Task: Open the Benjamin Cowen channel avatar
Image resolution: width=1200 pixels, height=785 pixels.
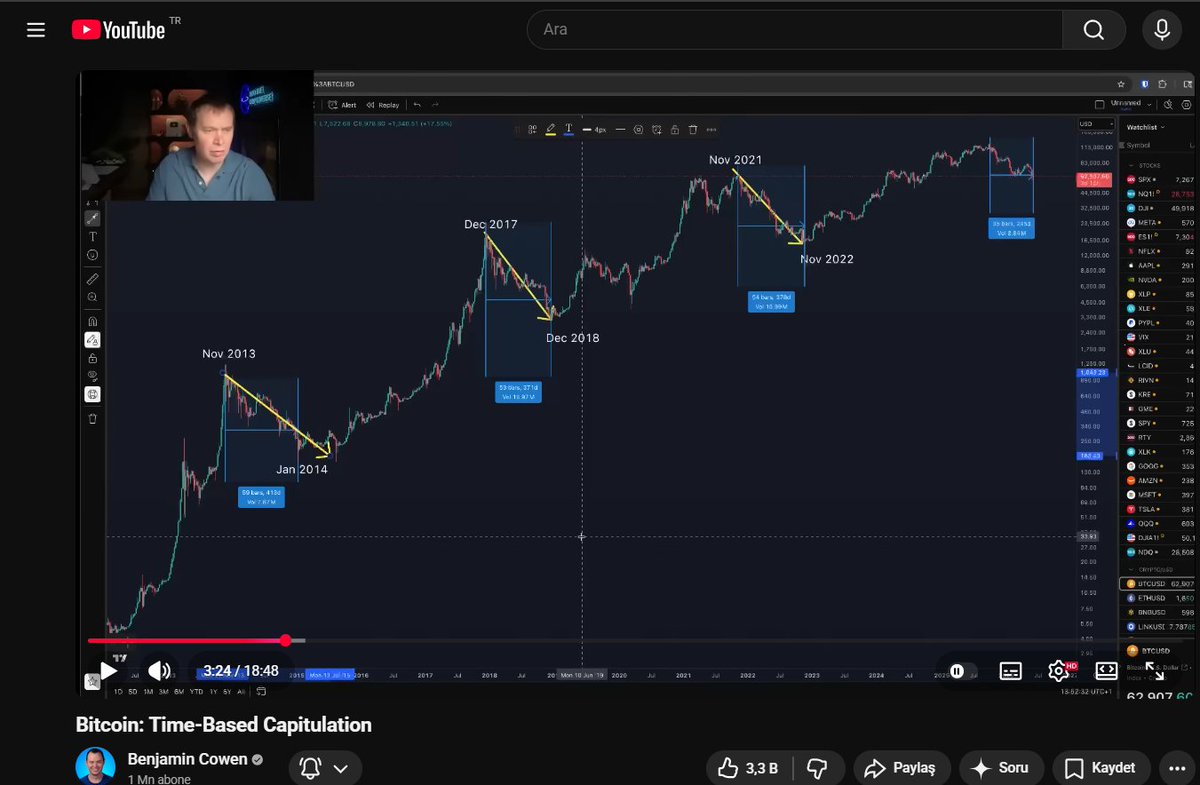Action: (x=95, y=766)
